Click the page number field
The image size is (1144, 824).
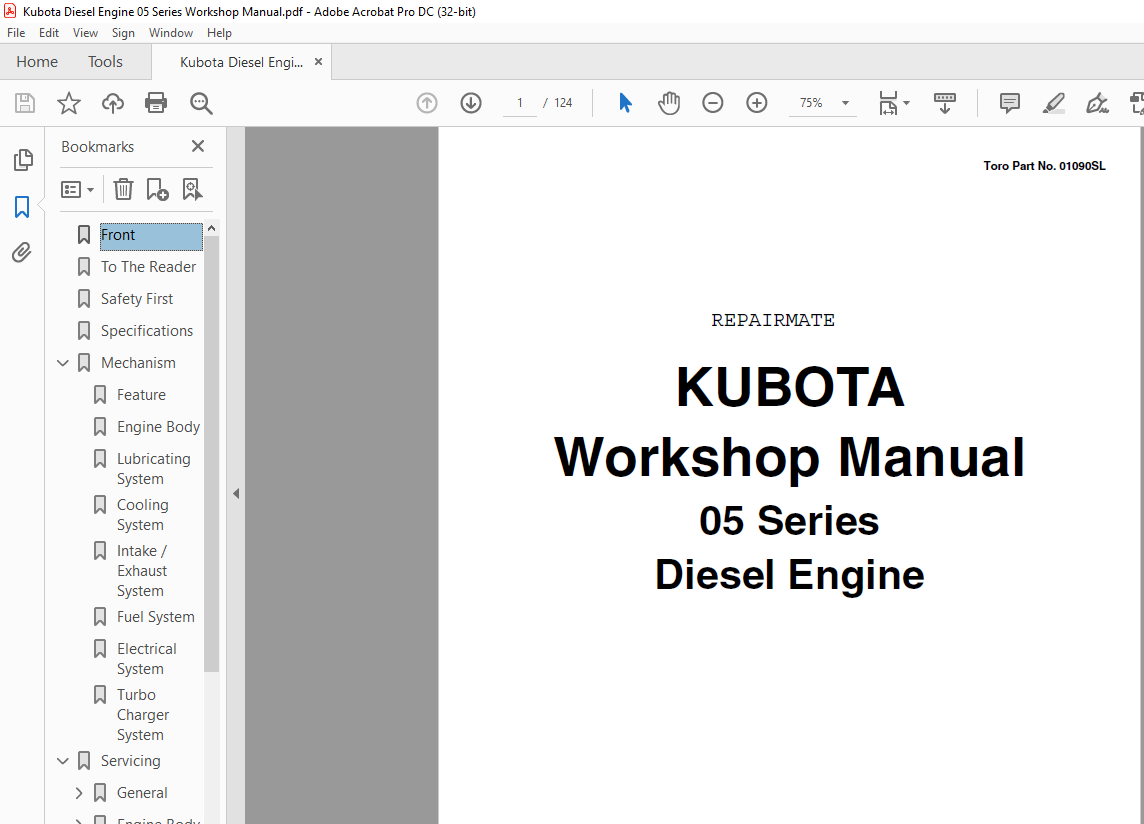pyautogui.click(x=519, y=103)
